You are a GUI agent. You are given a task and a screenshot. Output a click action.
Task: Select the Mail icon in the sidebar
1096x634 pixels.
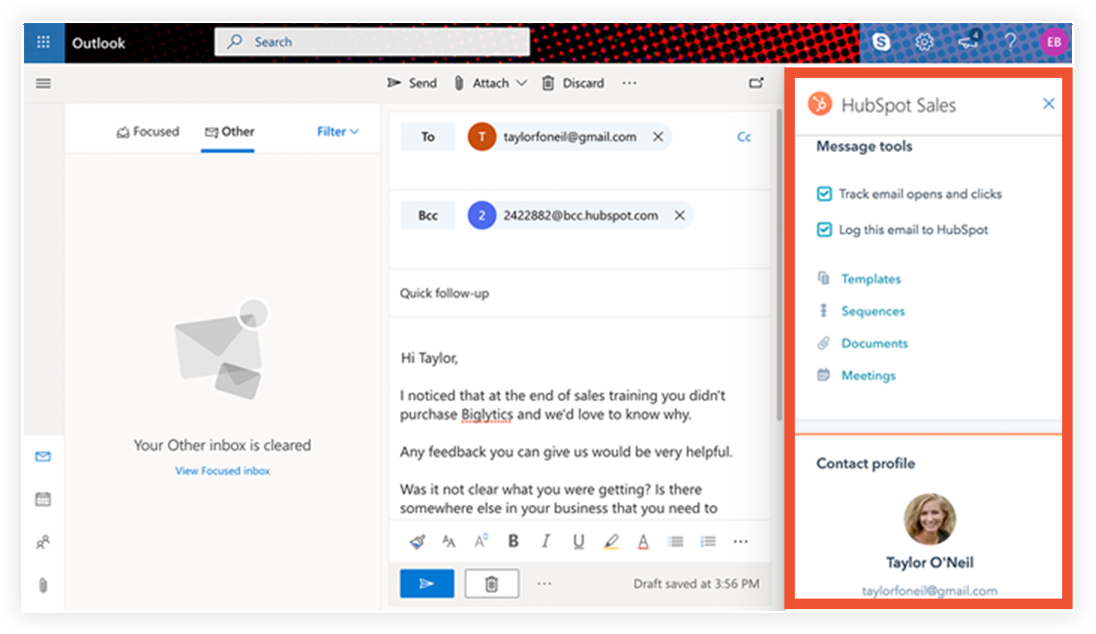(x=43, y=457)
